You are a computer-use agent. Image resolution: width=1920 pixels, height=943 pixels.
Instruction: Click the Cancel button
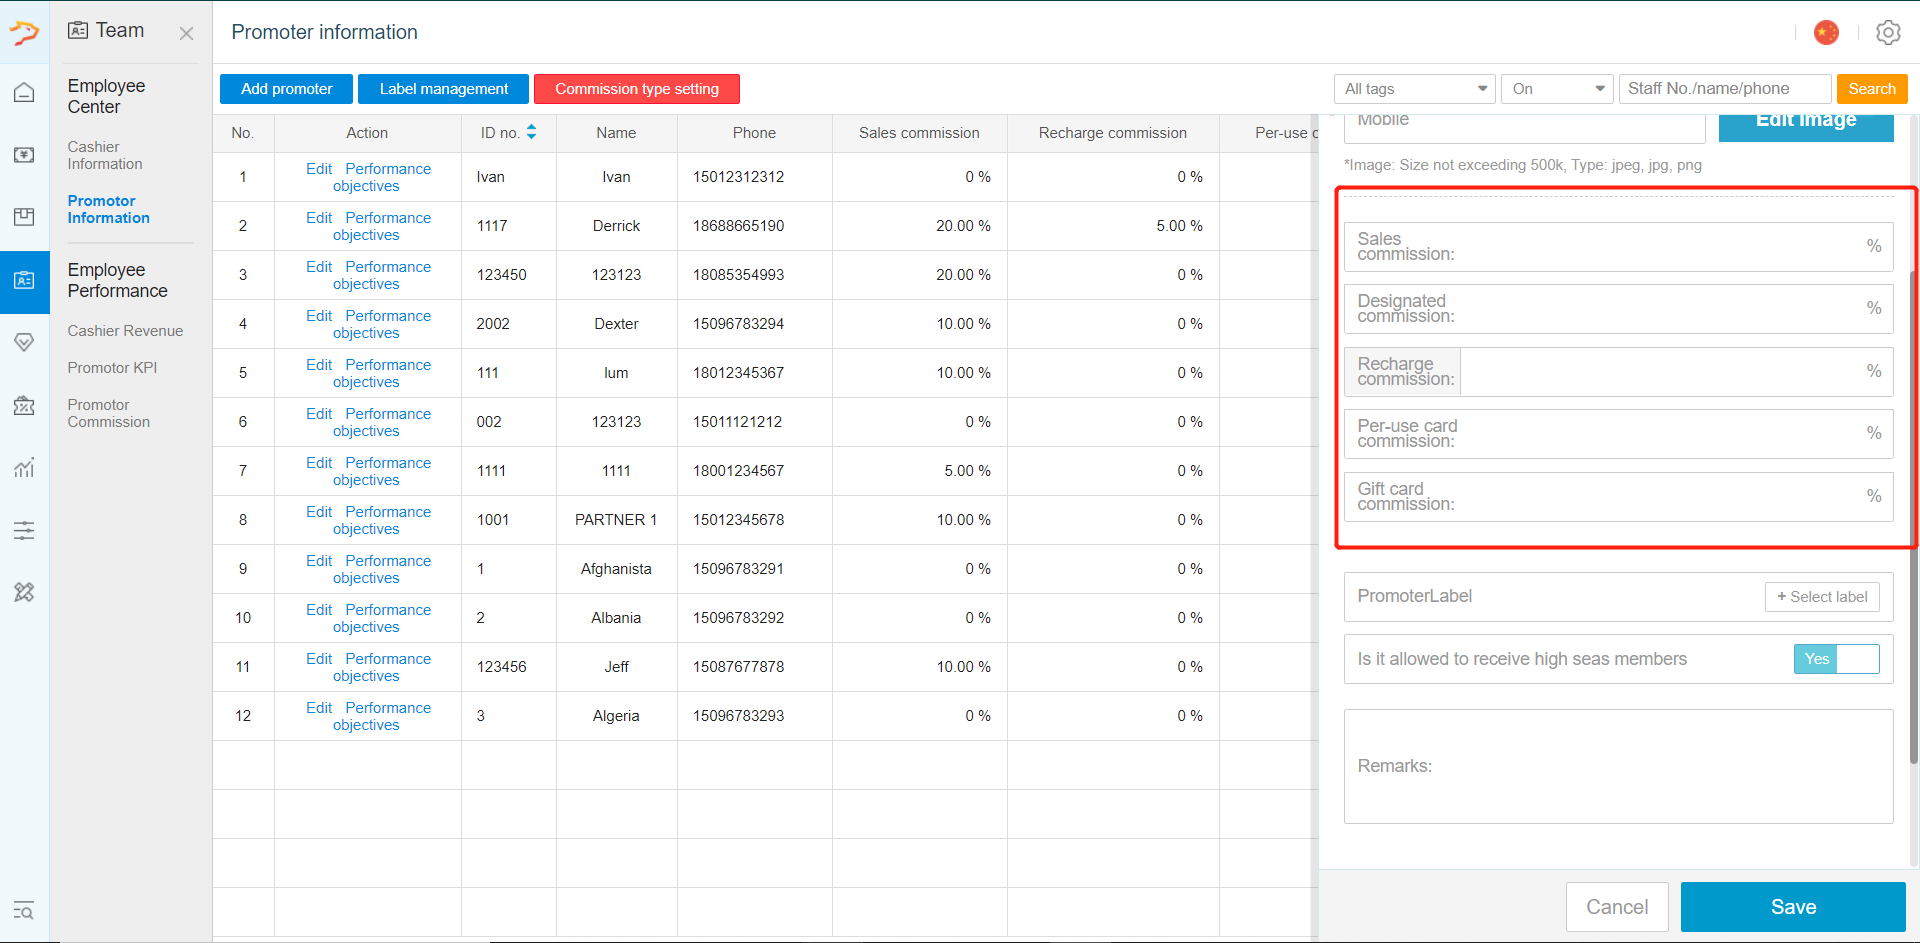[1617, 907]
